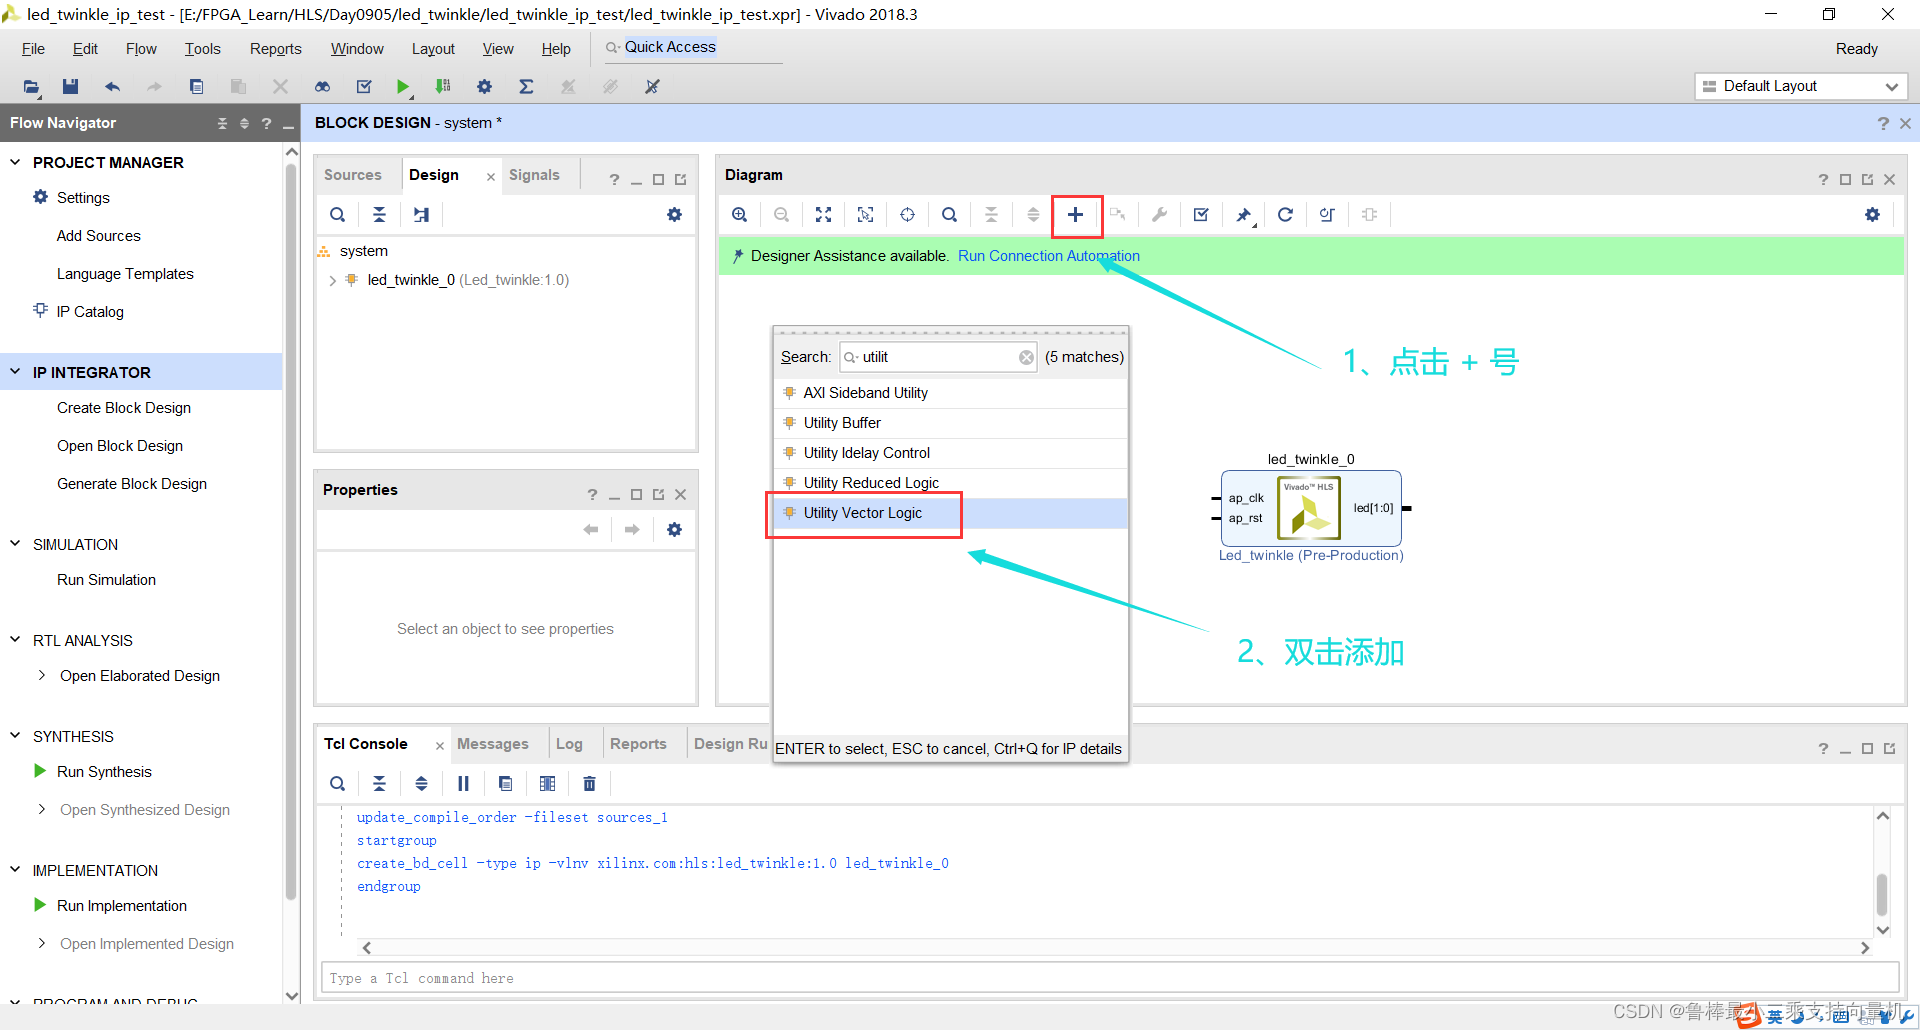Click the Tcl Console copy icon
This screenshot has height=1030, width=1920.
tap(505, 784)
